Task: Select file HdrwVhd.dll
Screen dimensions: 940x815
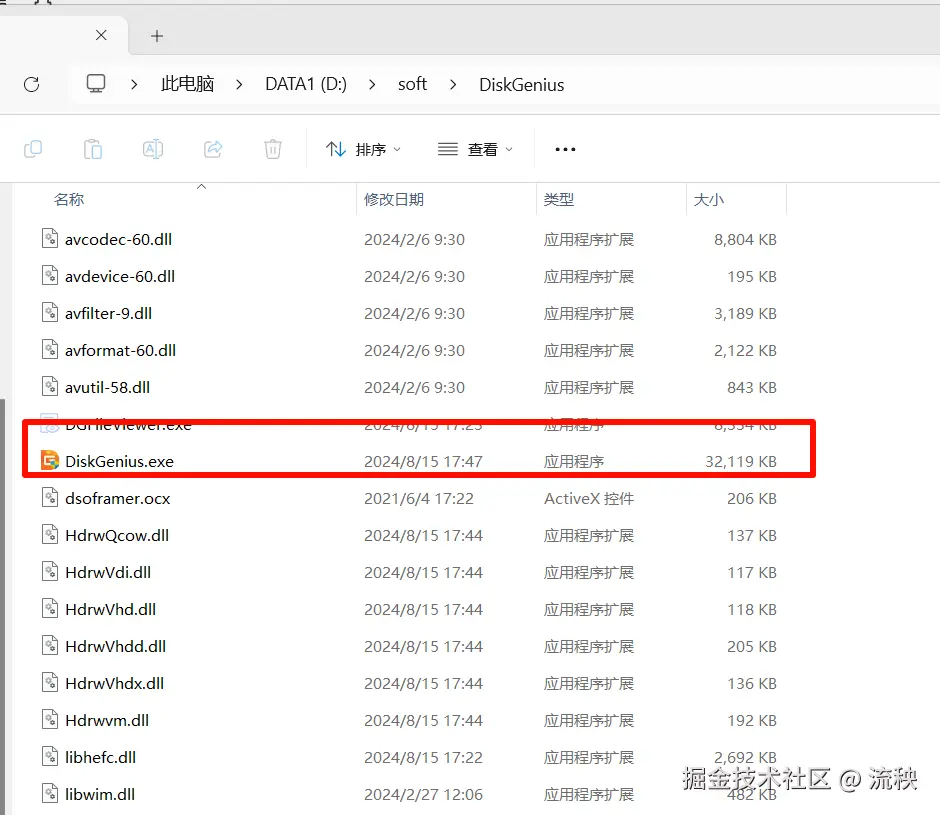Action: tap(110, 609)
